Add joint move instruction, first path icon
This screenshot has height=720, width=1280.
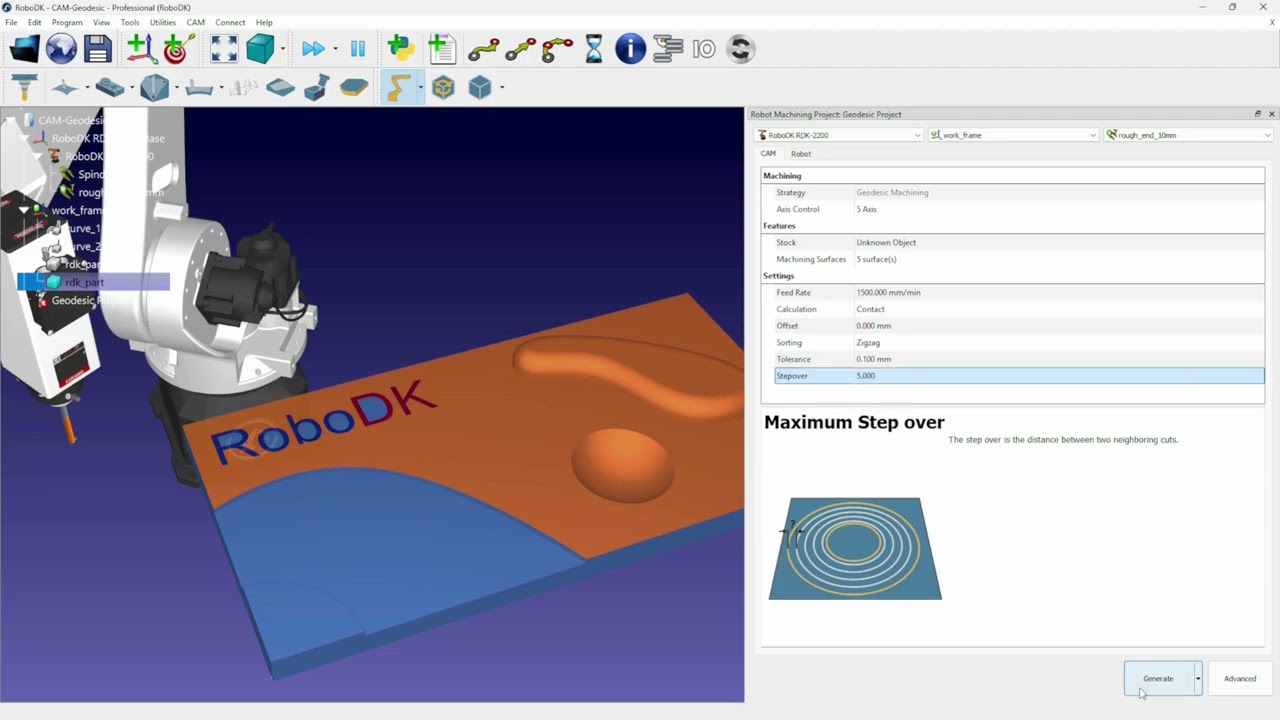click(x=484, y=48)
